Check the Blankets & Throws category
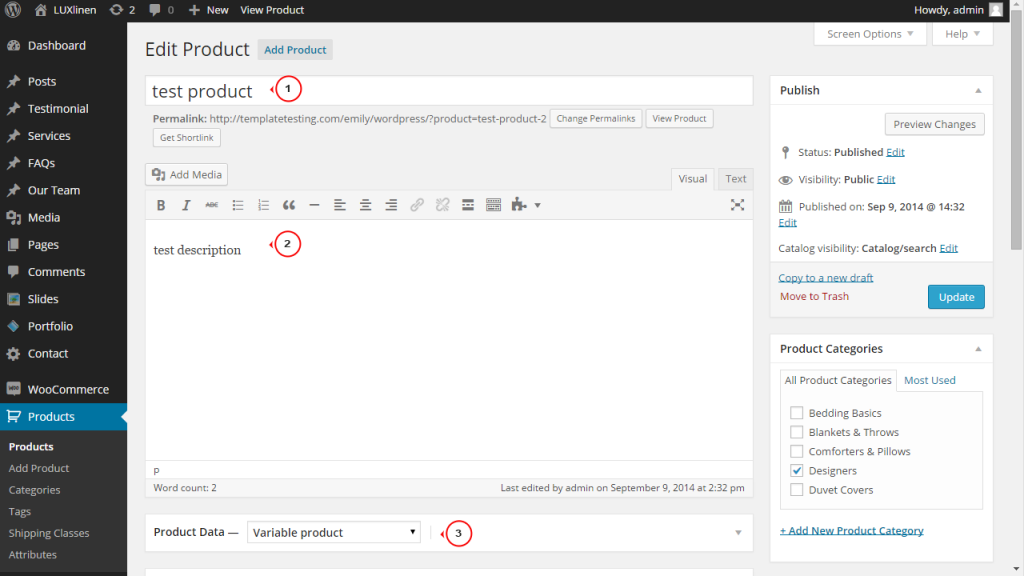Image resolution: width=1024 pixels, height=576 pixels. point(796,432)
